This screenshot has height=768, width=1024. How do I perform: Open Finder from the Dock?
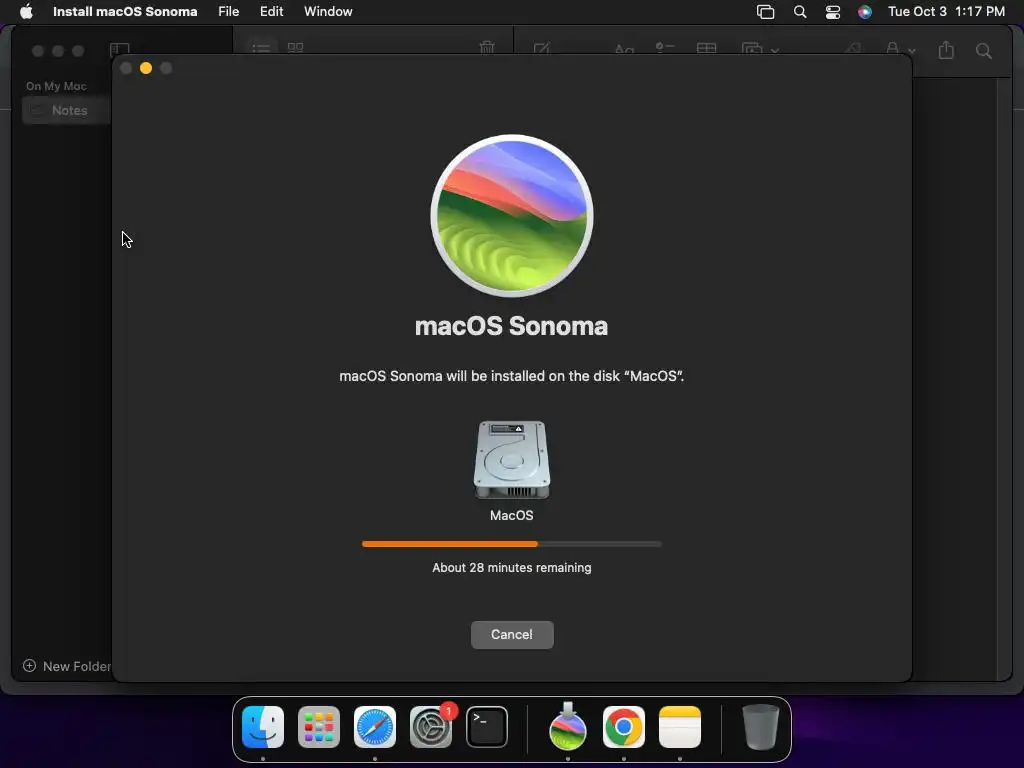[263, 727]
